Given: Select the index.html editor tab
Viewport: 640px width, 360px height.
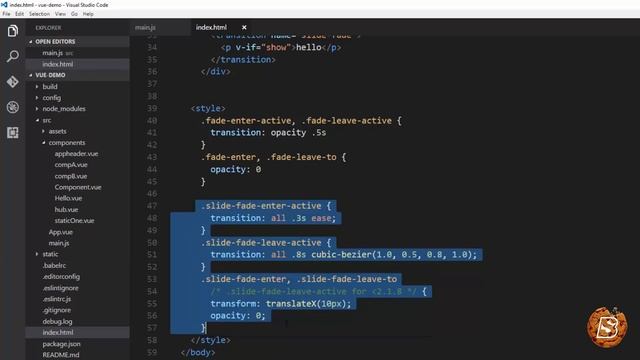Looking at the screenshot, I should pos(211,27).
